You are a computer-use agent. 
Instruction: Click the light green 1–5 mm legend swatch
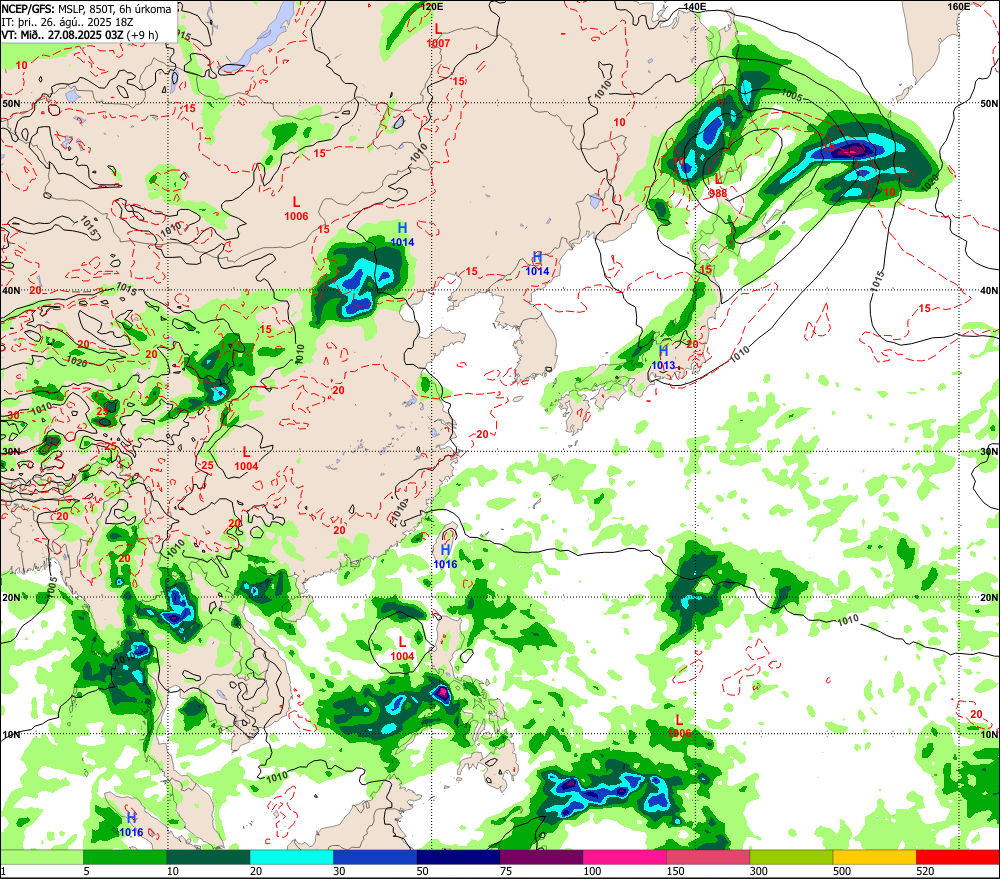[x=42, y=857]
